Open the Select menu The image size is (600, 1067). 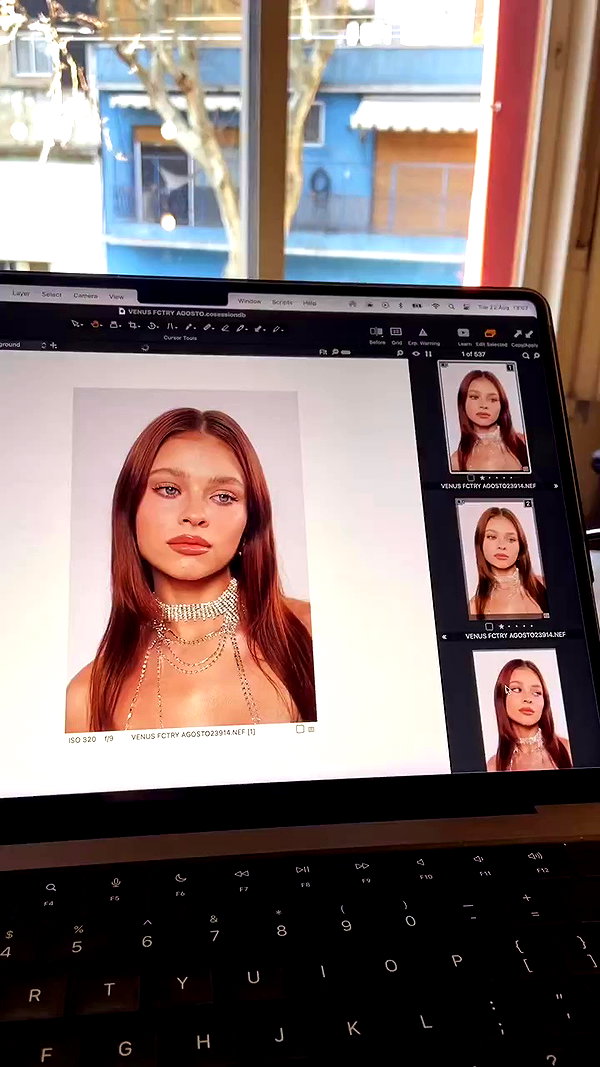(52, 295)
